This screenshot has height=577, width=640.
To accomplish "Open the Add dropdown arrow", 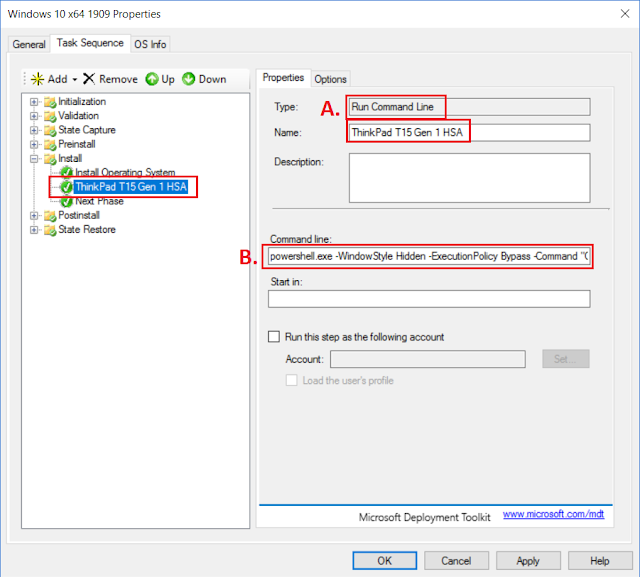I will (75, 80).
